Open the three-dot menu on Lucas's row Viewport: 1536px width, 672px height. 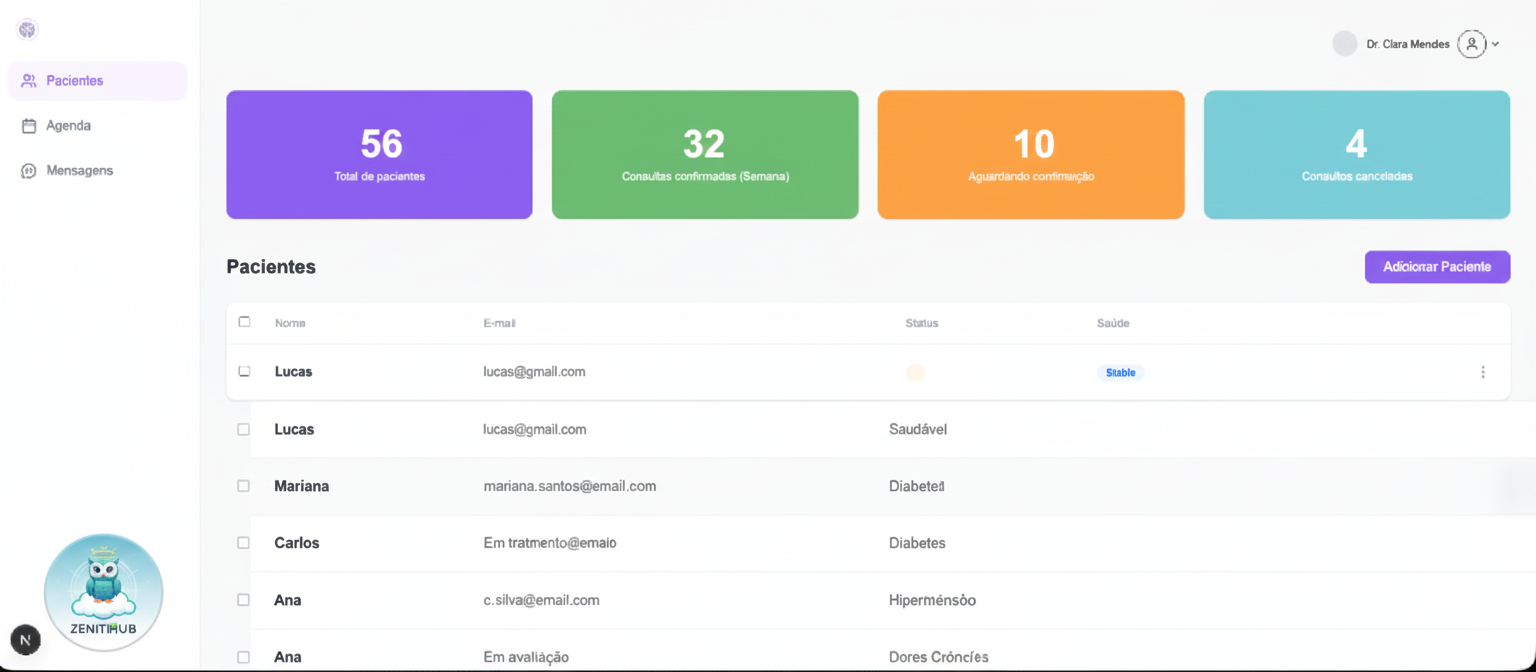tap(1483, 371)
